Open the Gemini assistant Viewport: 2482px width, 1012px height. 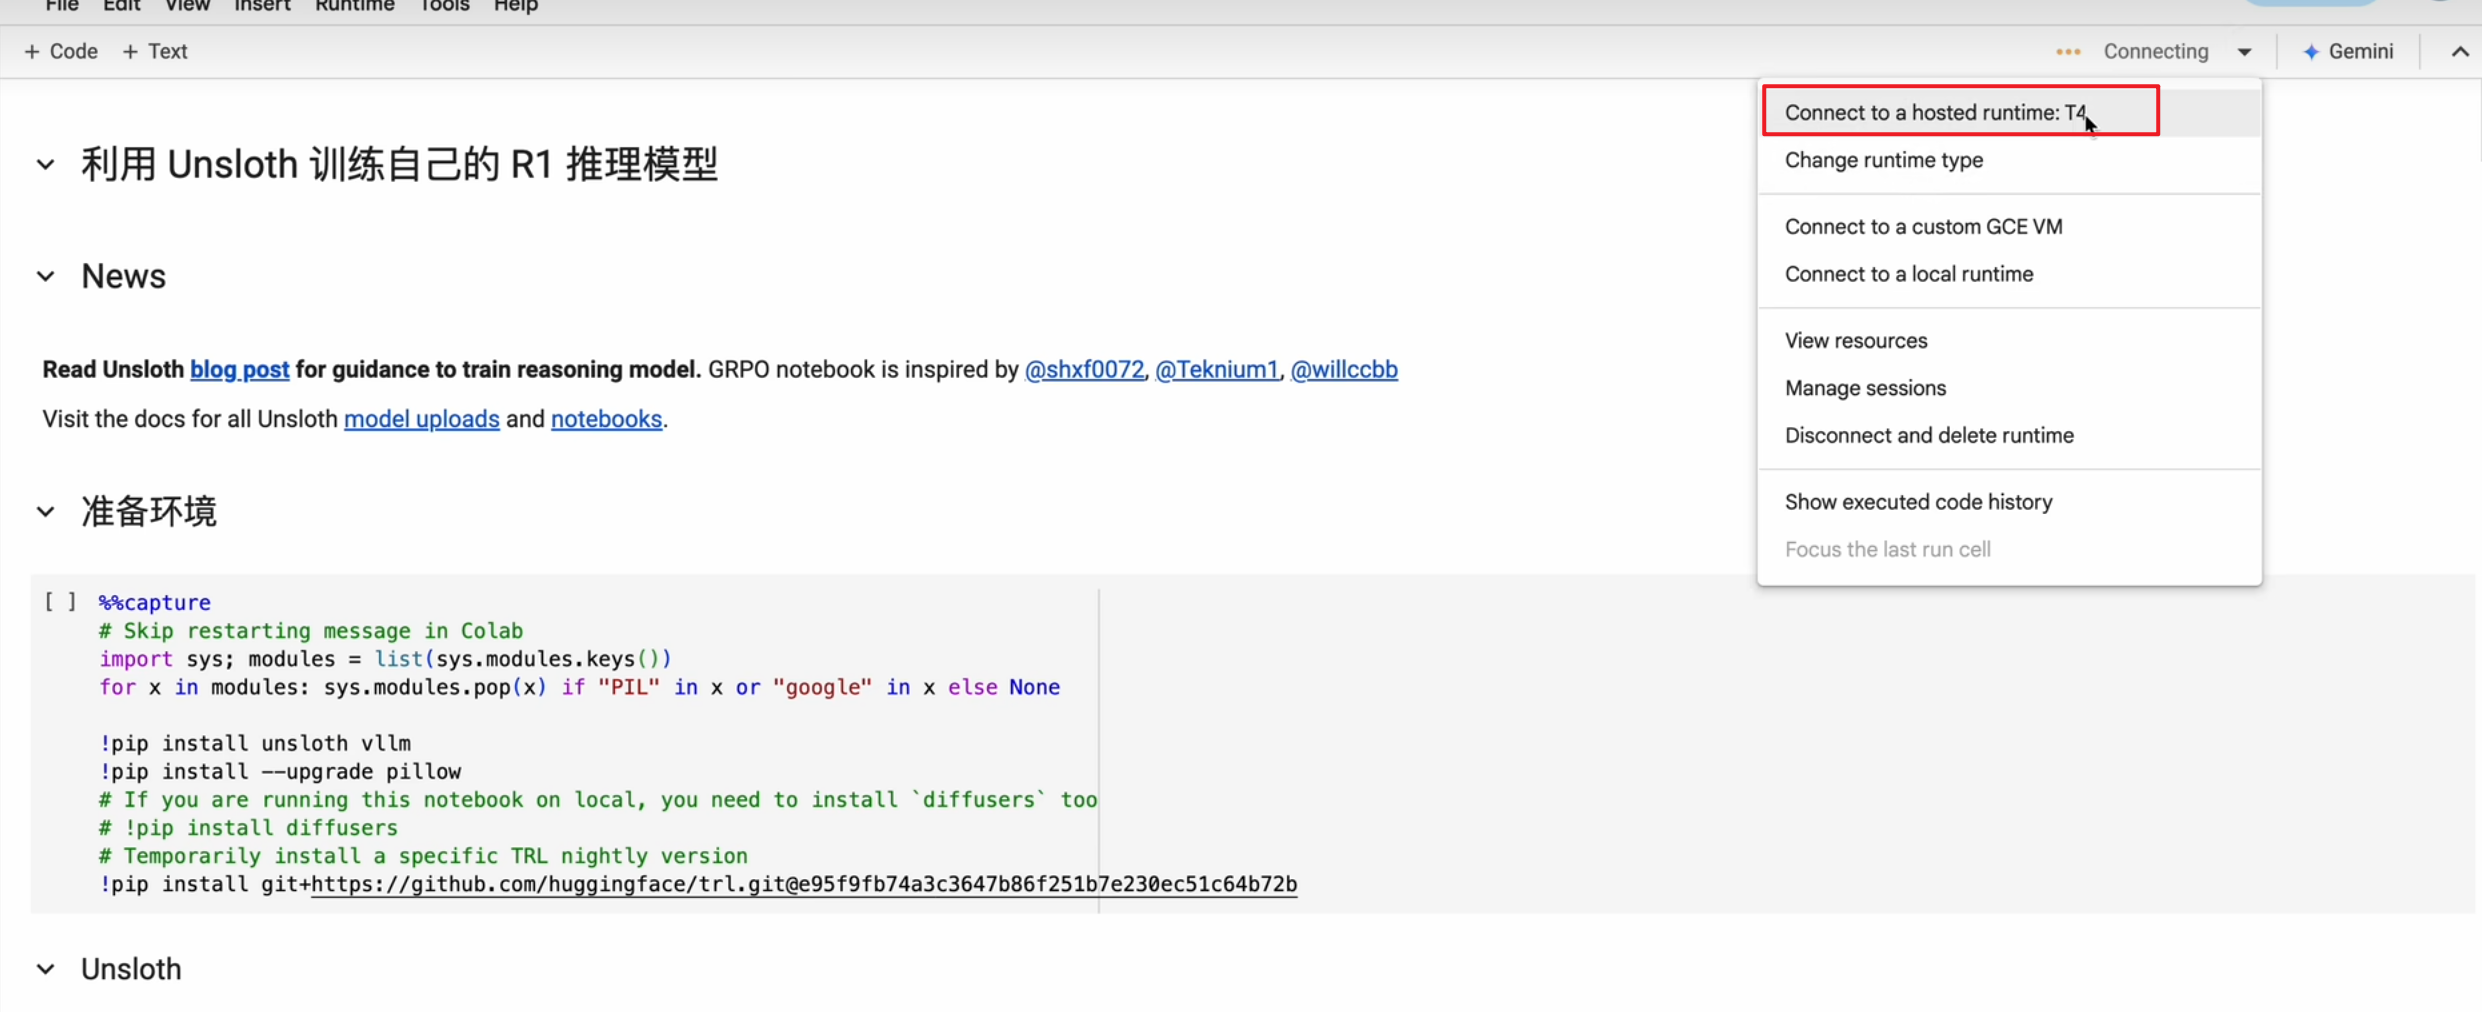pos(2348,51)
